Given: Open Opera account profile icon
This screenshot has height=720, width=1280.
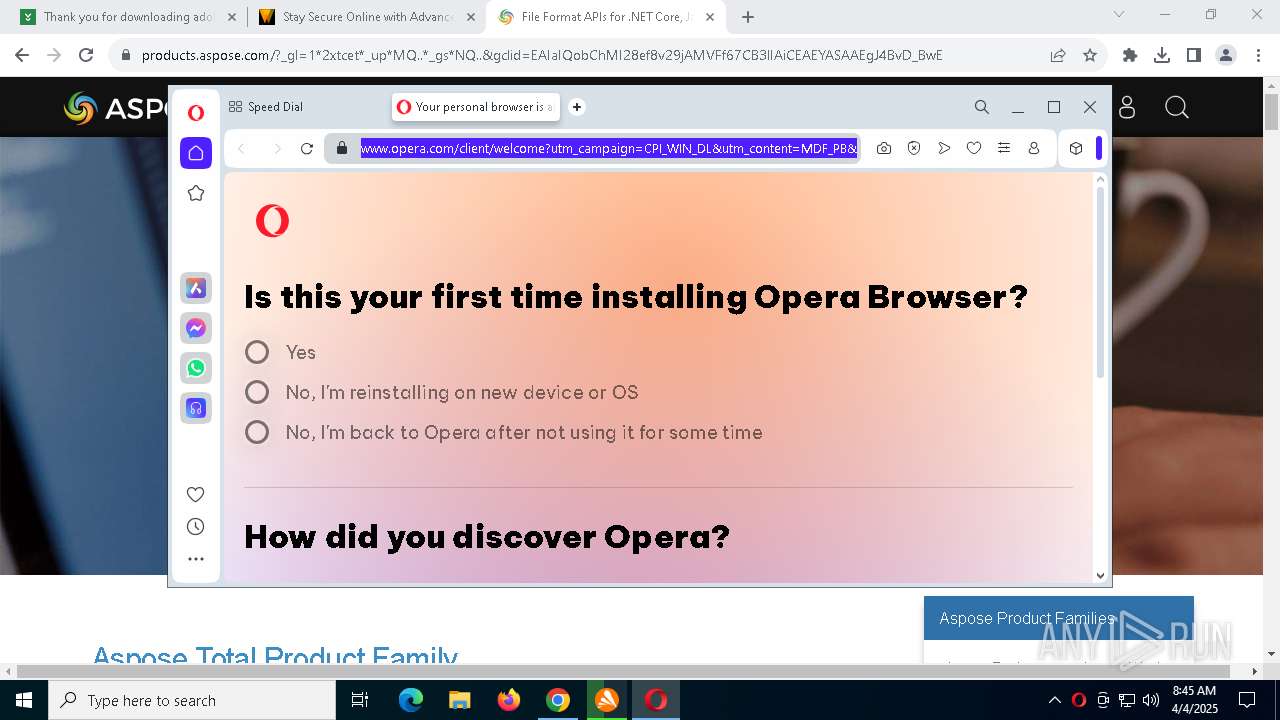Looking at the screenshot, I should (1034, 148).
